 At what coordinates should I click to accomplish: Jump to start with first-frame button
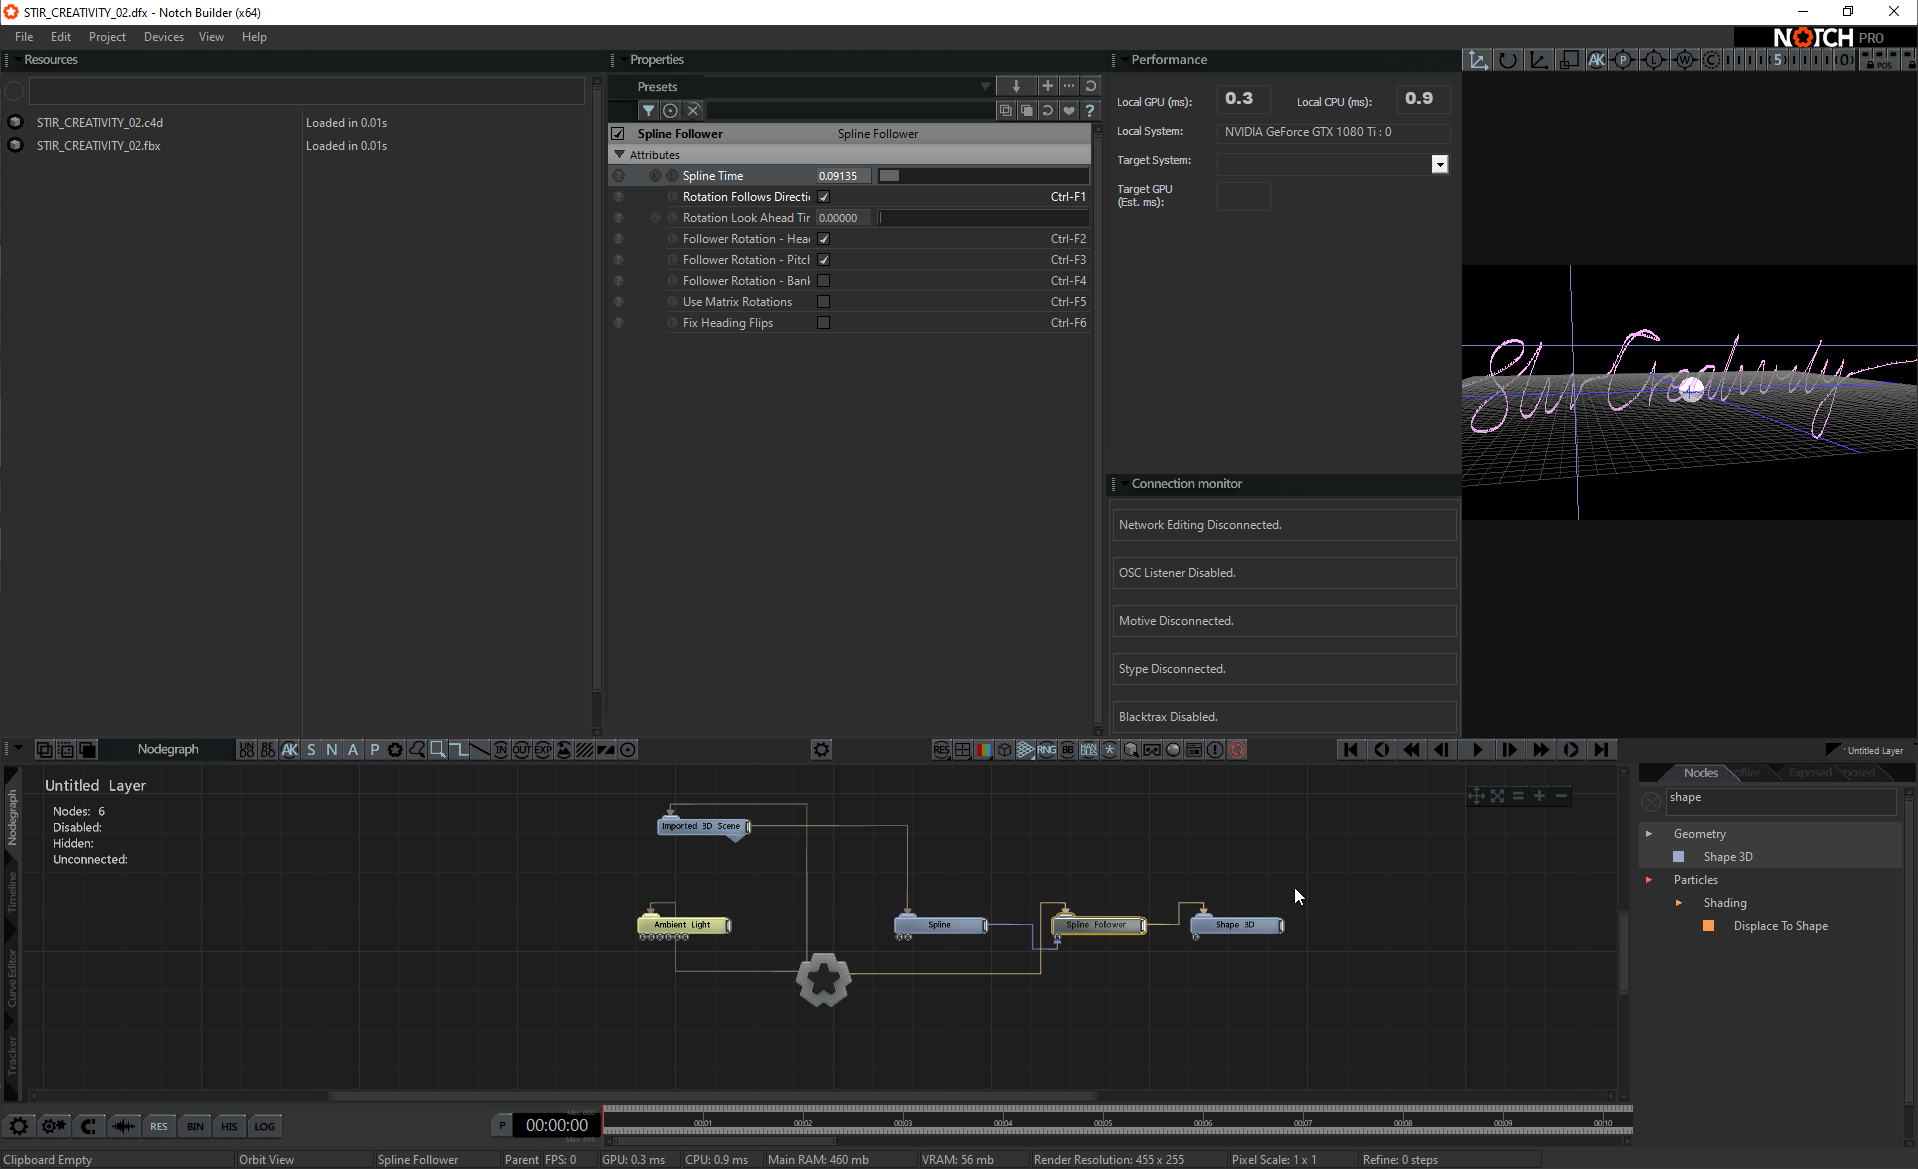(x=1350, y=750)
